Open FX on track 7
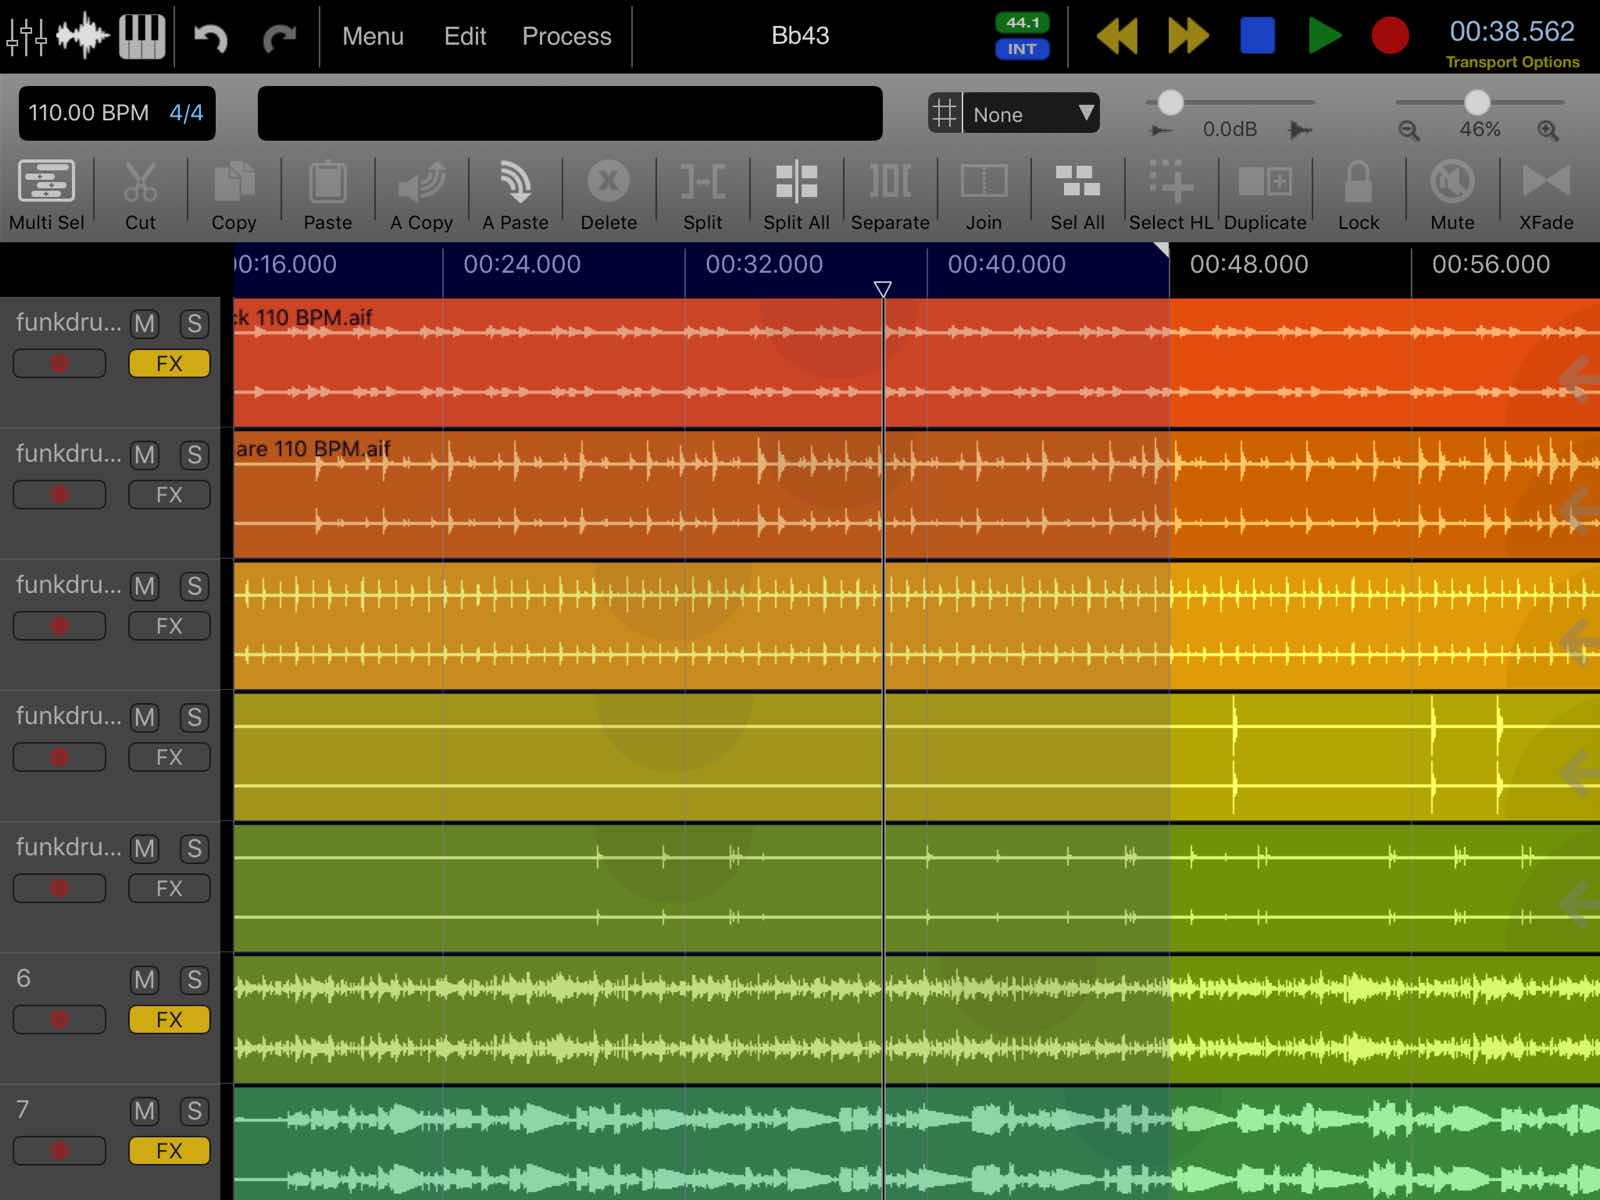 tap(169, 1151)
